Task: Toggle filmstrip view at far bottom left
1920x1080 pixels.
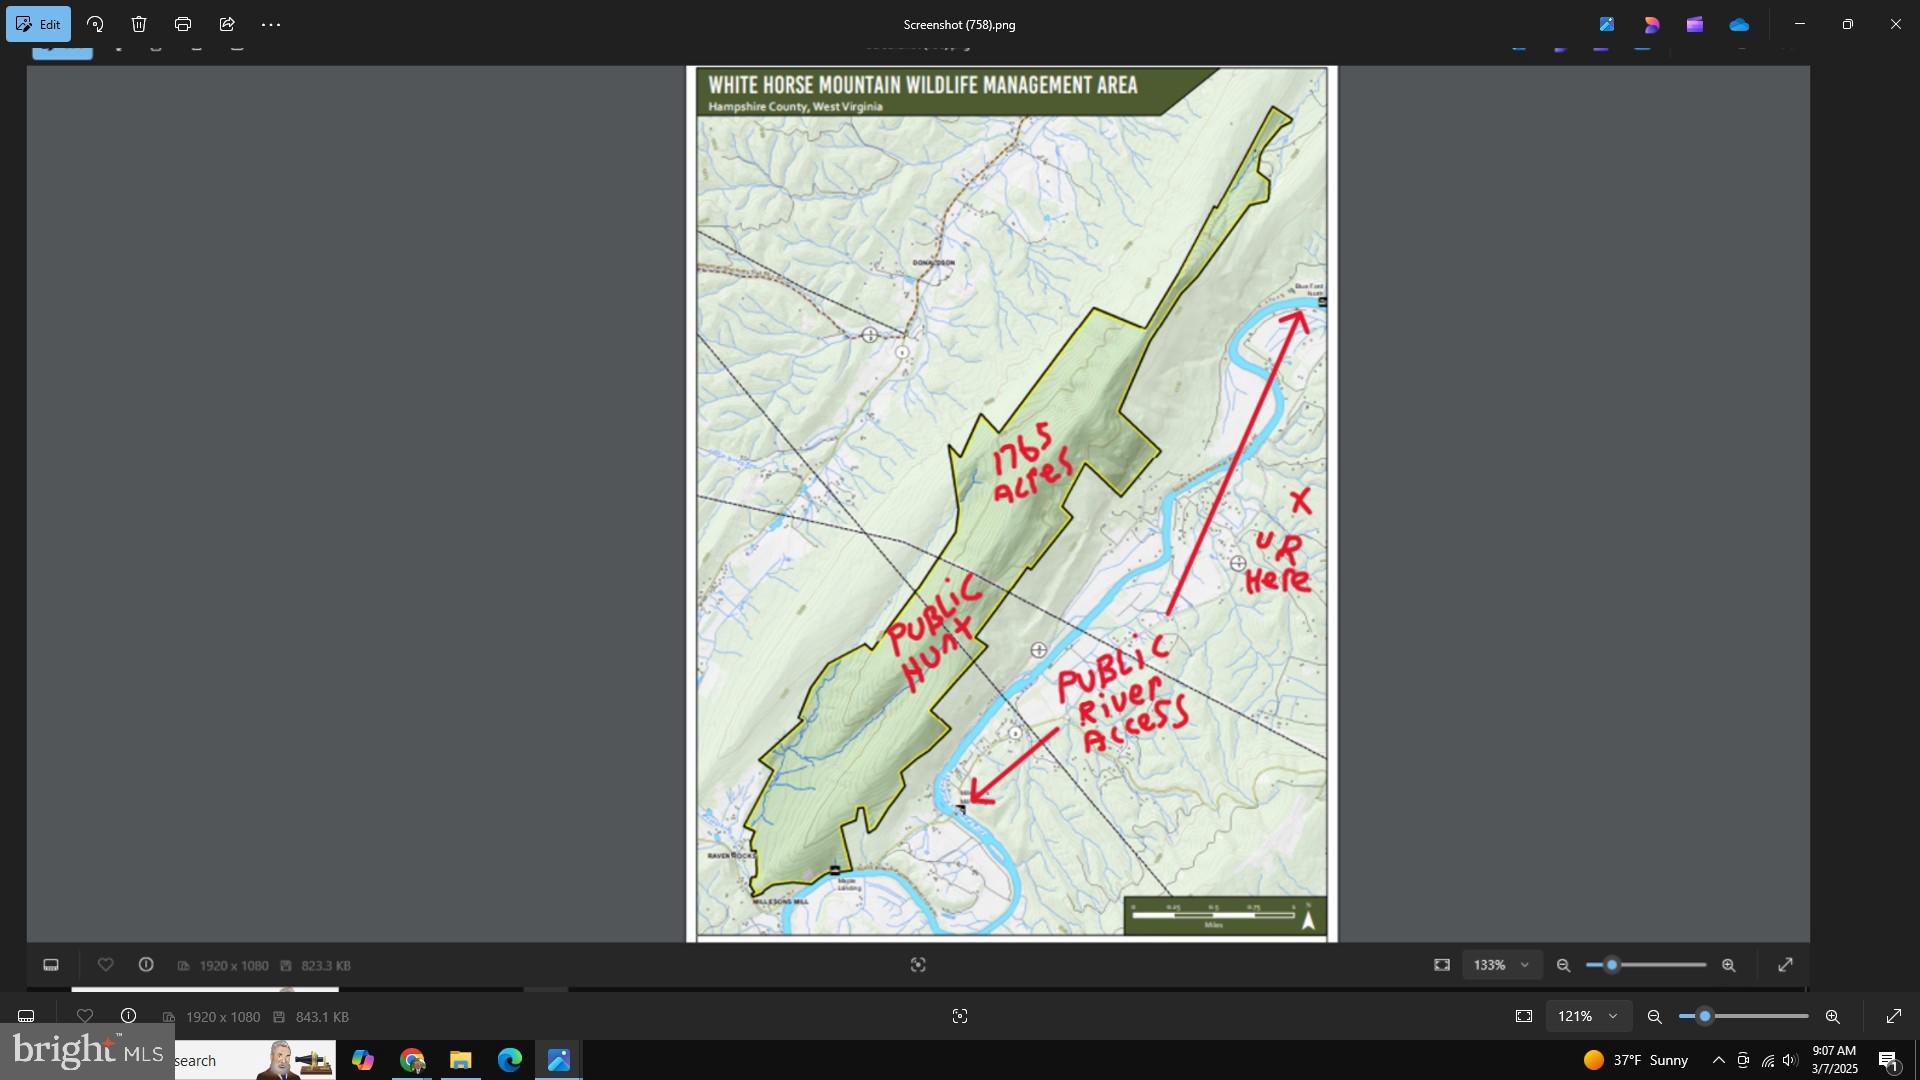Action: [27, 1016]
